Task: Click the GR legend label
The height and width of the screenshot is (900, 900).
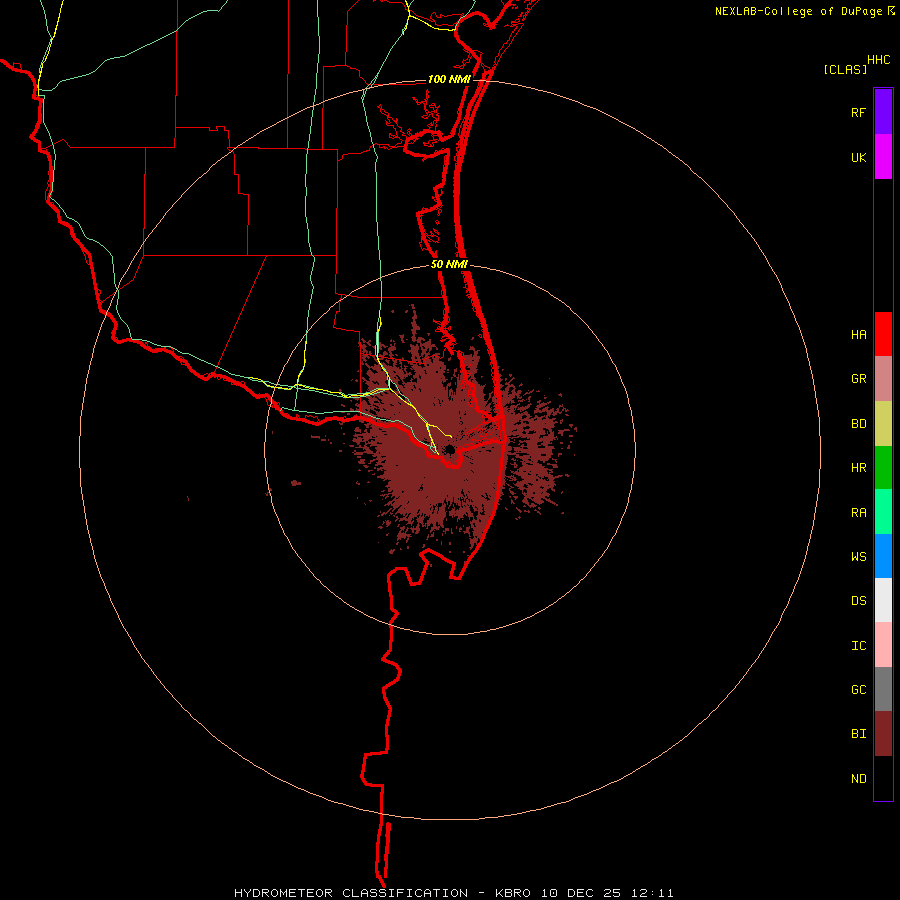Action: (x=858, y=379)
